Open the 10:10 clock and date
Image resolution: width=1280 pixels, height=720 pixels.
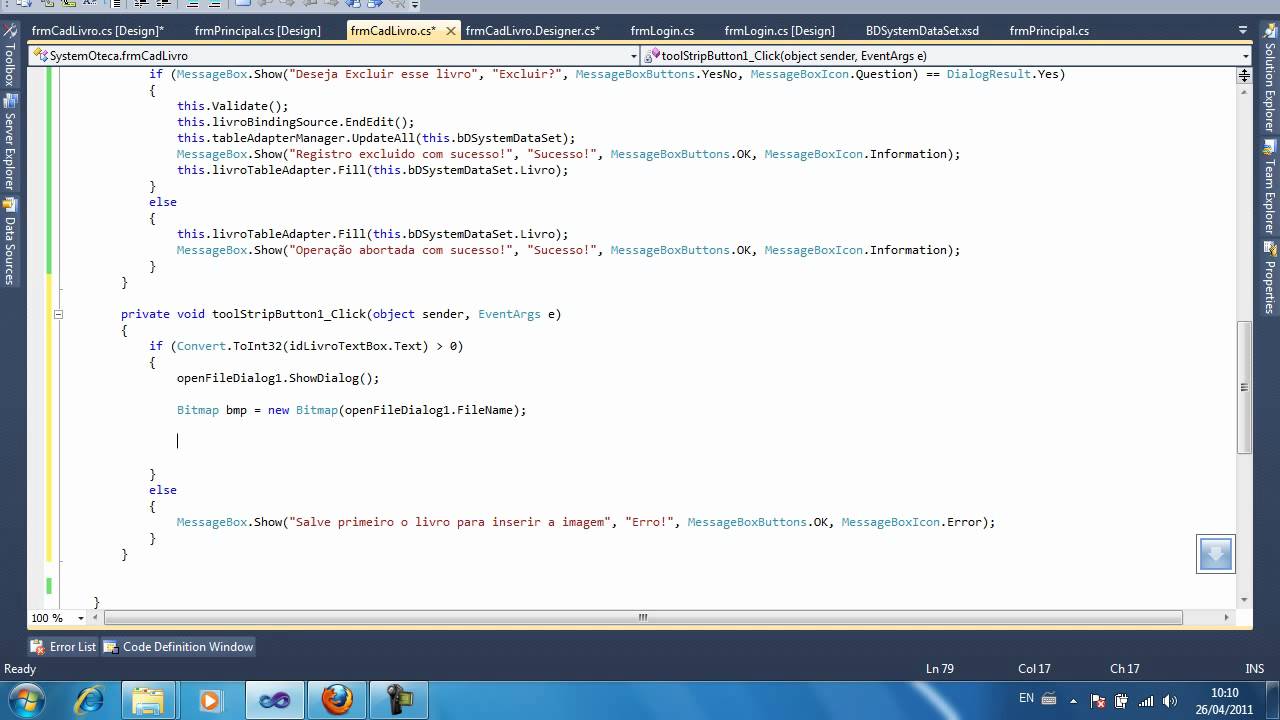pos(1224,700)
